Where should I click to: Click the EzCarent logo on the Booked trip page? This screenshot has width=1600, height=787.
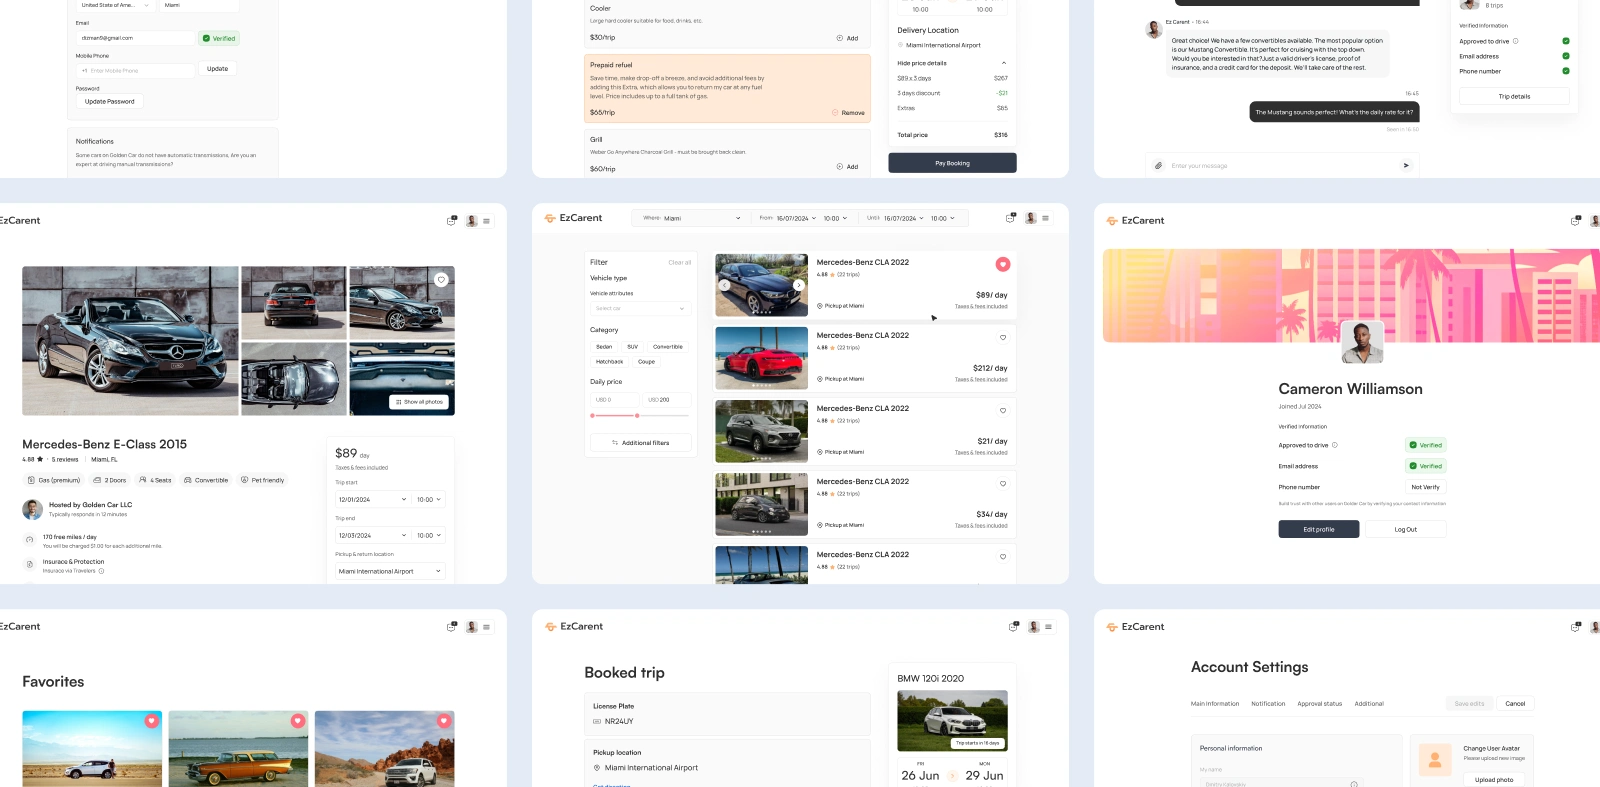(x=574, y=627)
